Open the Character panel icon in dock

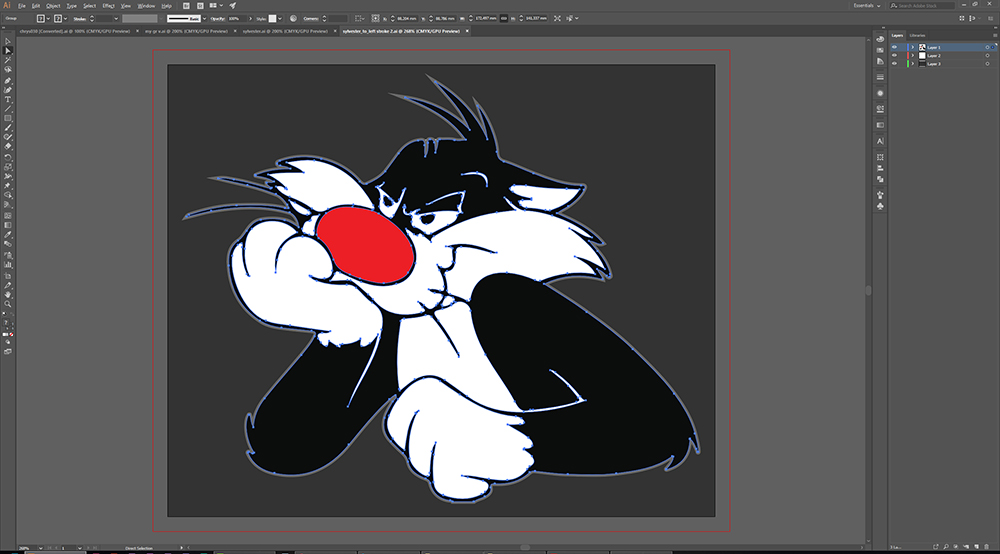coord(880,141)
